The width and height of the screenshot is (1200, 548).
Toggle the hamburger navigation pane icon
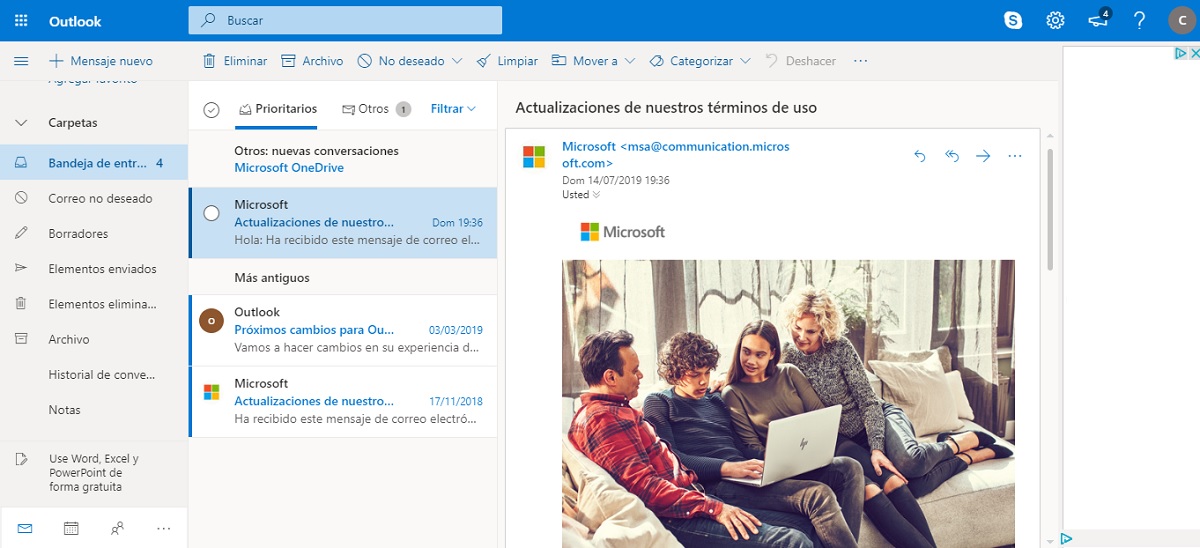pos(21,61)
